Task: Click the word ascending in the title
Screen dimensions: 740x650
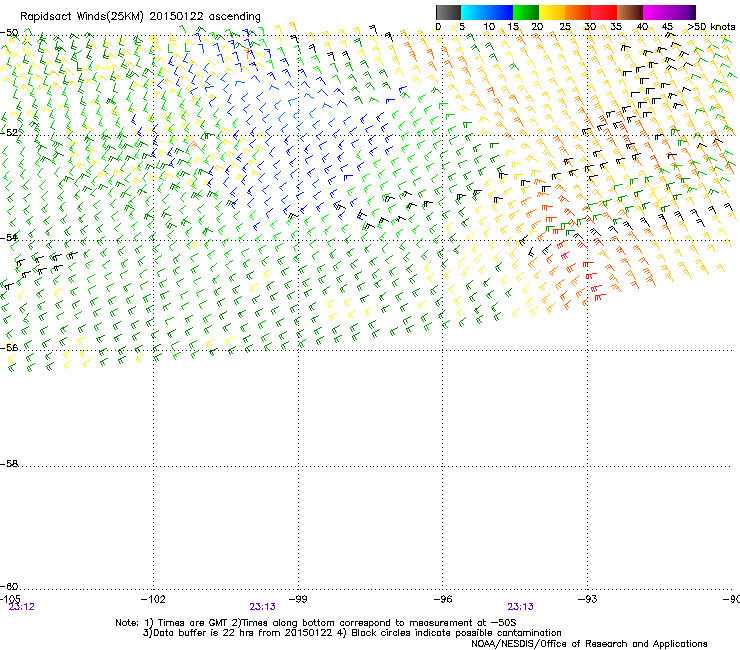Action: click(x=235, y=17)
